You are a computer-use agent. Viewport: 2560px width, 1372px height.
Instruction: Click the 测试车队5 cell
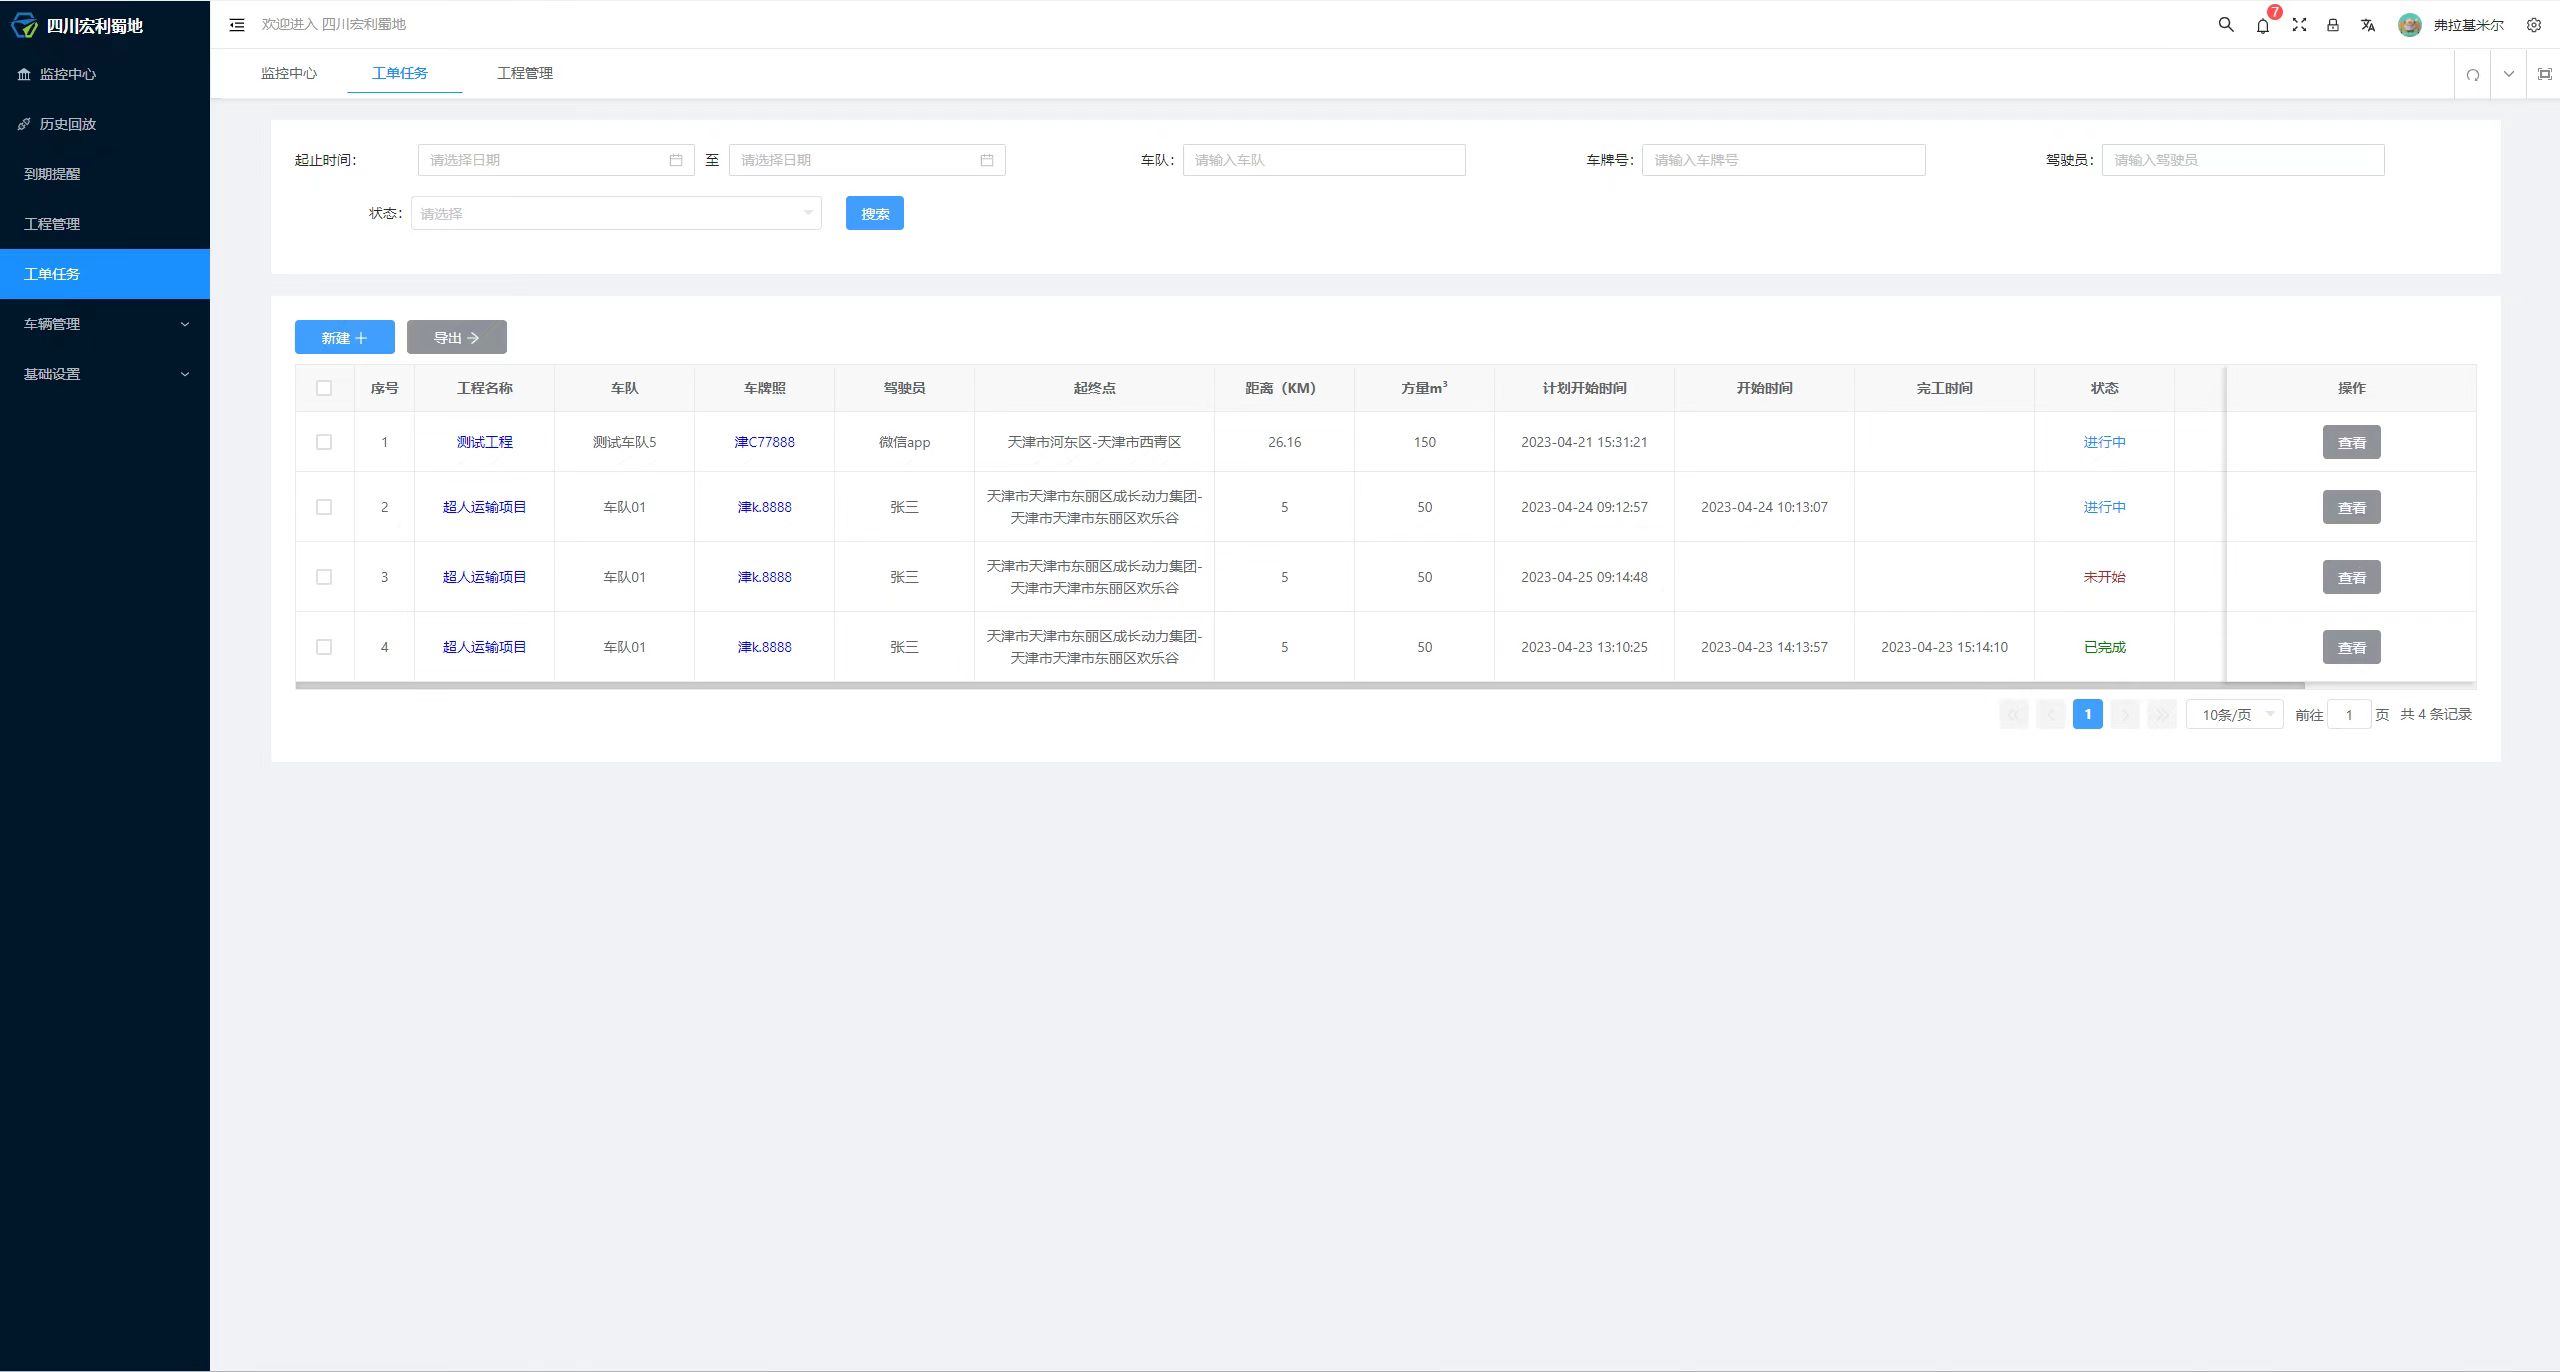[625, 442]
